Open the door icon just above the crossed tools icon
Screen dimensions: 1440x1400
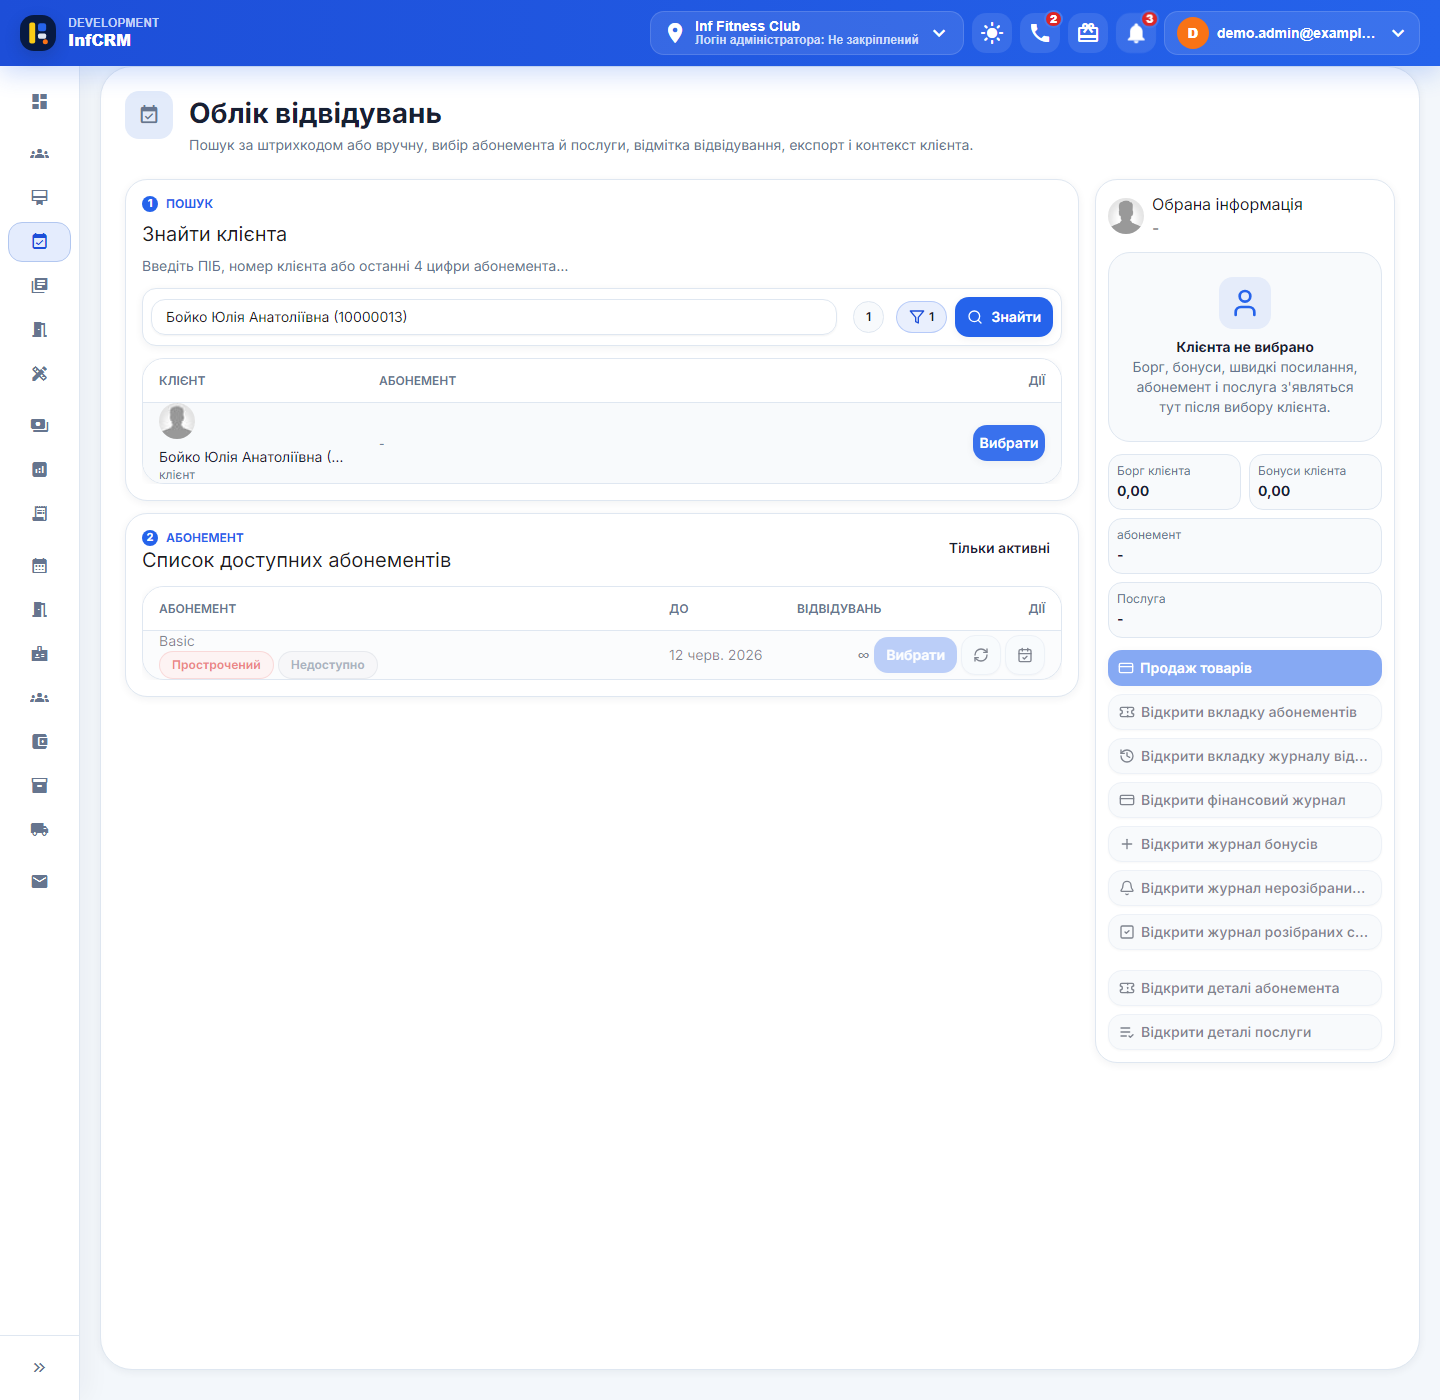[x=39, y=330]
